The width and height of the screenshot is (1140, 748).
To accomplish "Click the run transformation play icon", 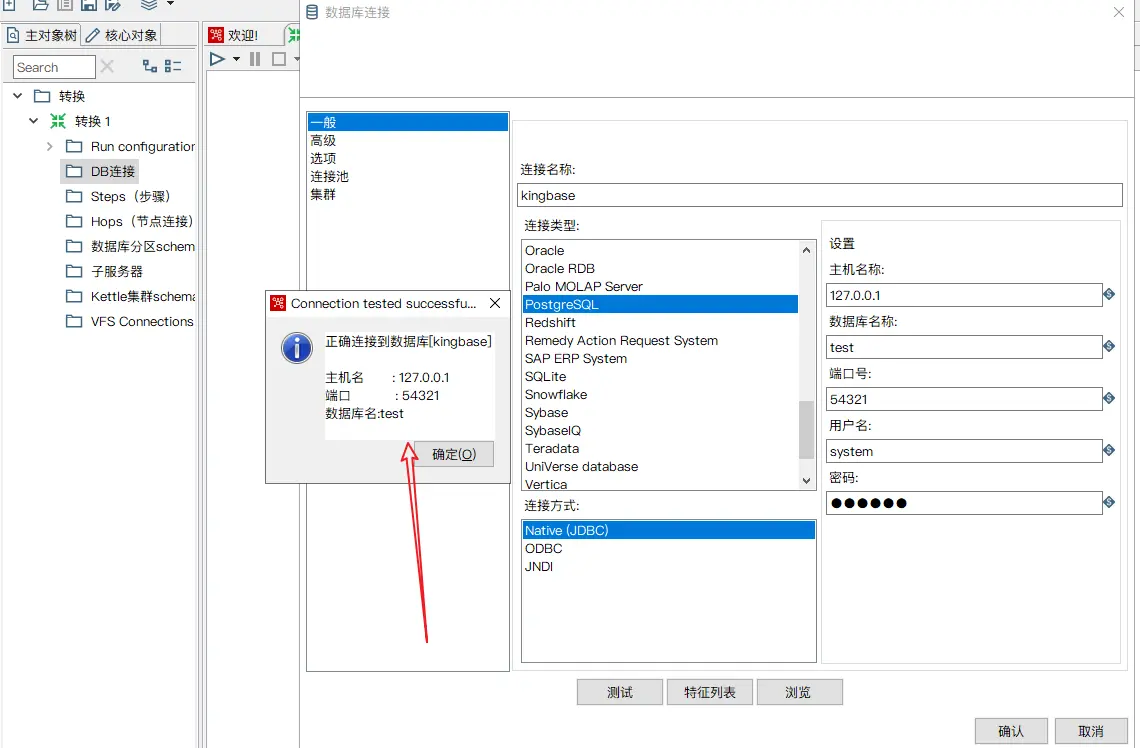I will click(x=217, y=59).
